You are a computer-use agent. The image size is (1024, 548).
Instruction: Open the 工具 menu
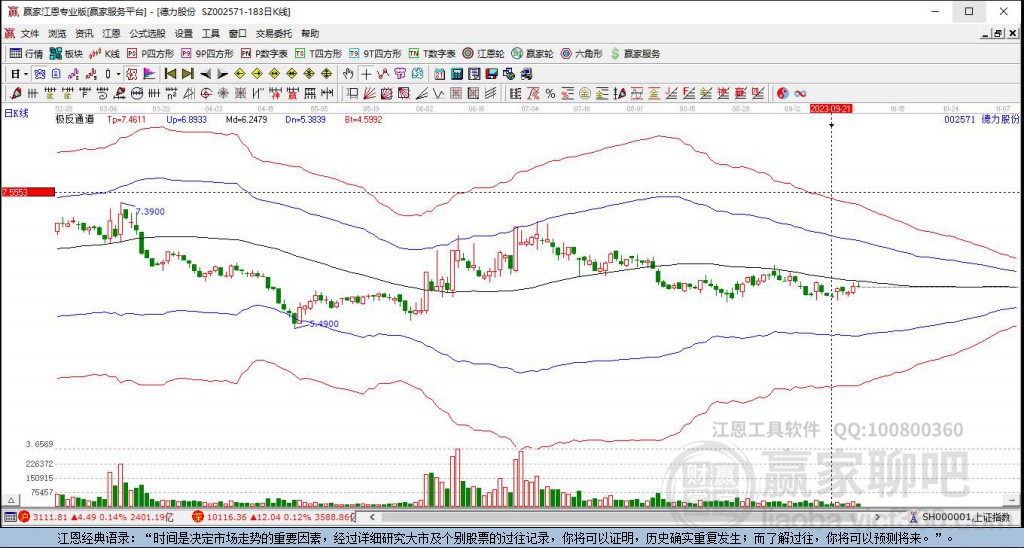click(x=210, y=33)
